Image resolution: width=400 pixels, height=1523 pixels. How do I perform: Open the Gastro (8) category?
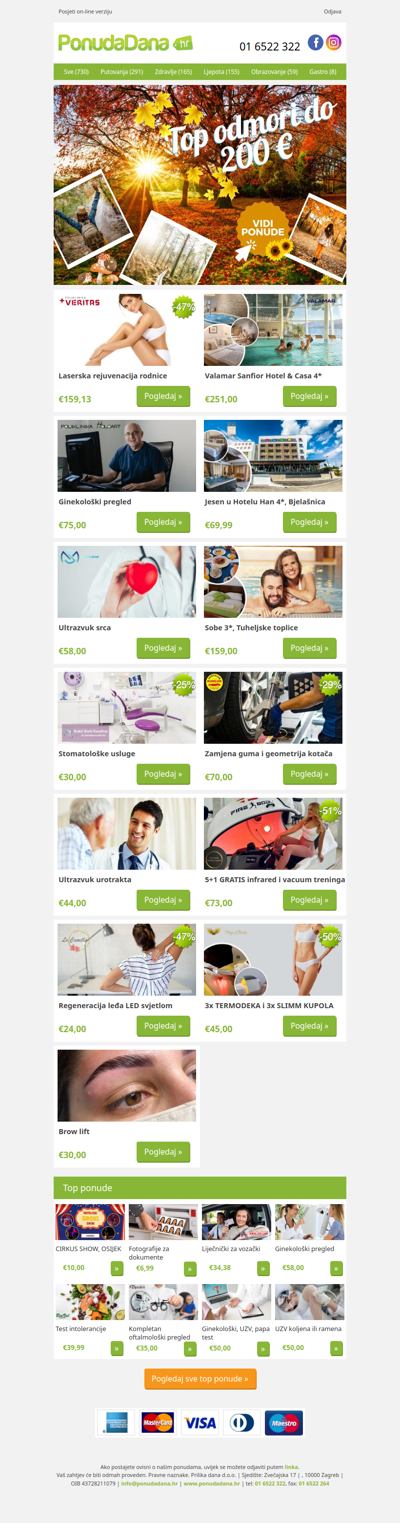(x=323, y=72)
